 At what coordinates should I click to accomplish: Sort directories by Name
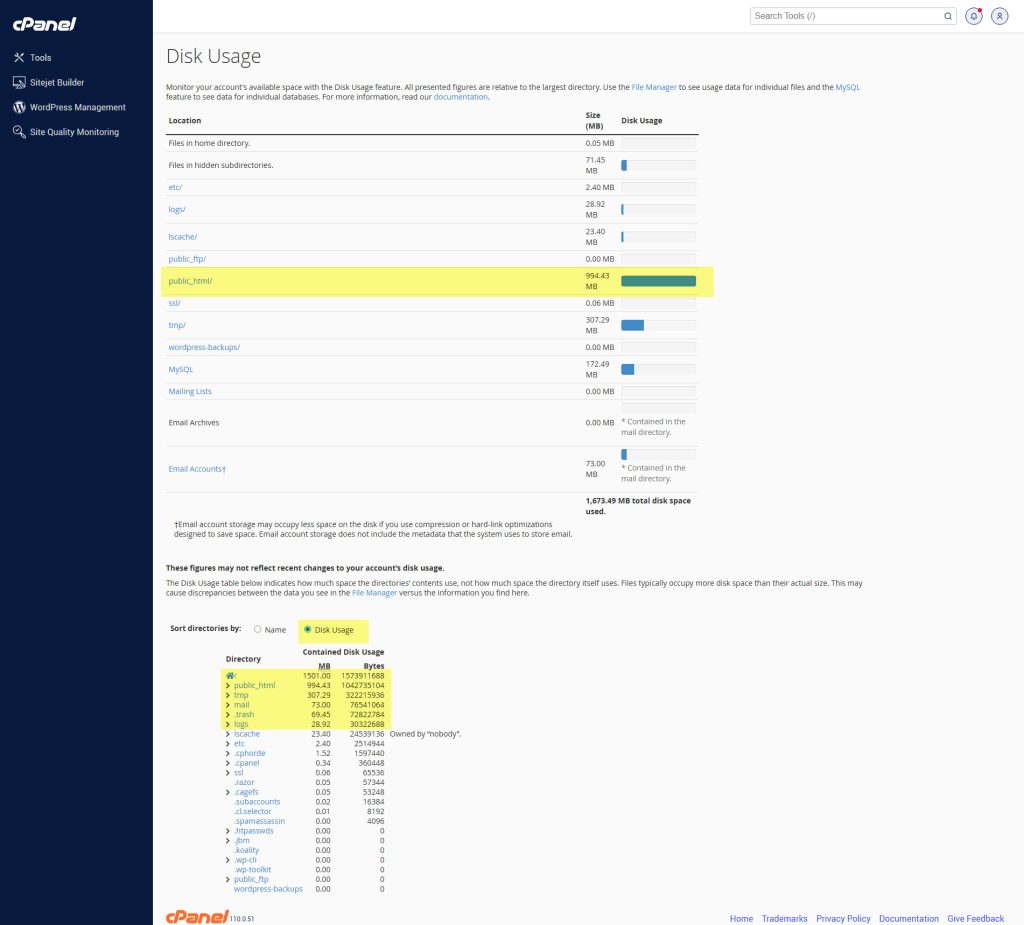point(258,630)
